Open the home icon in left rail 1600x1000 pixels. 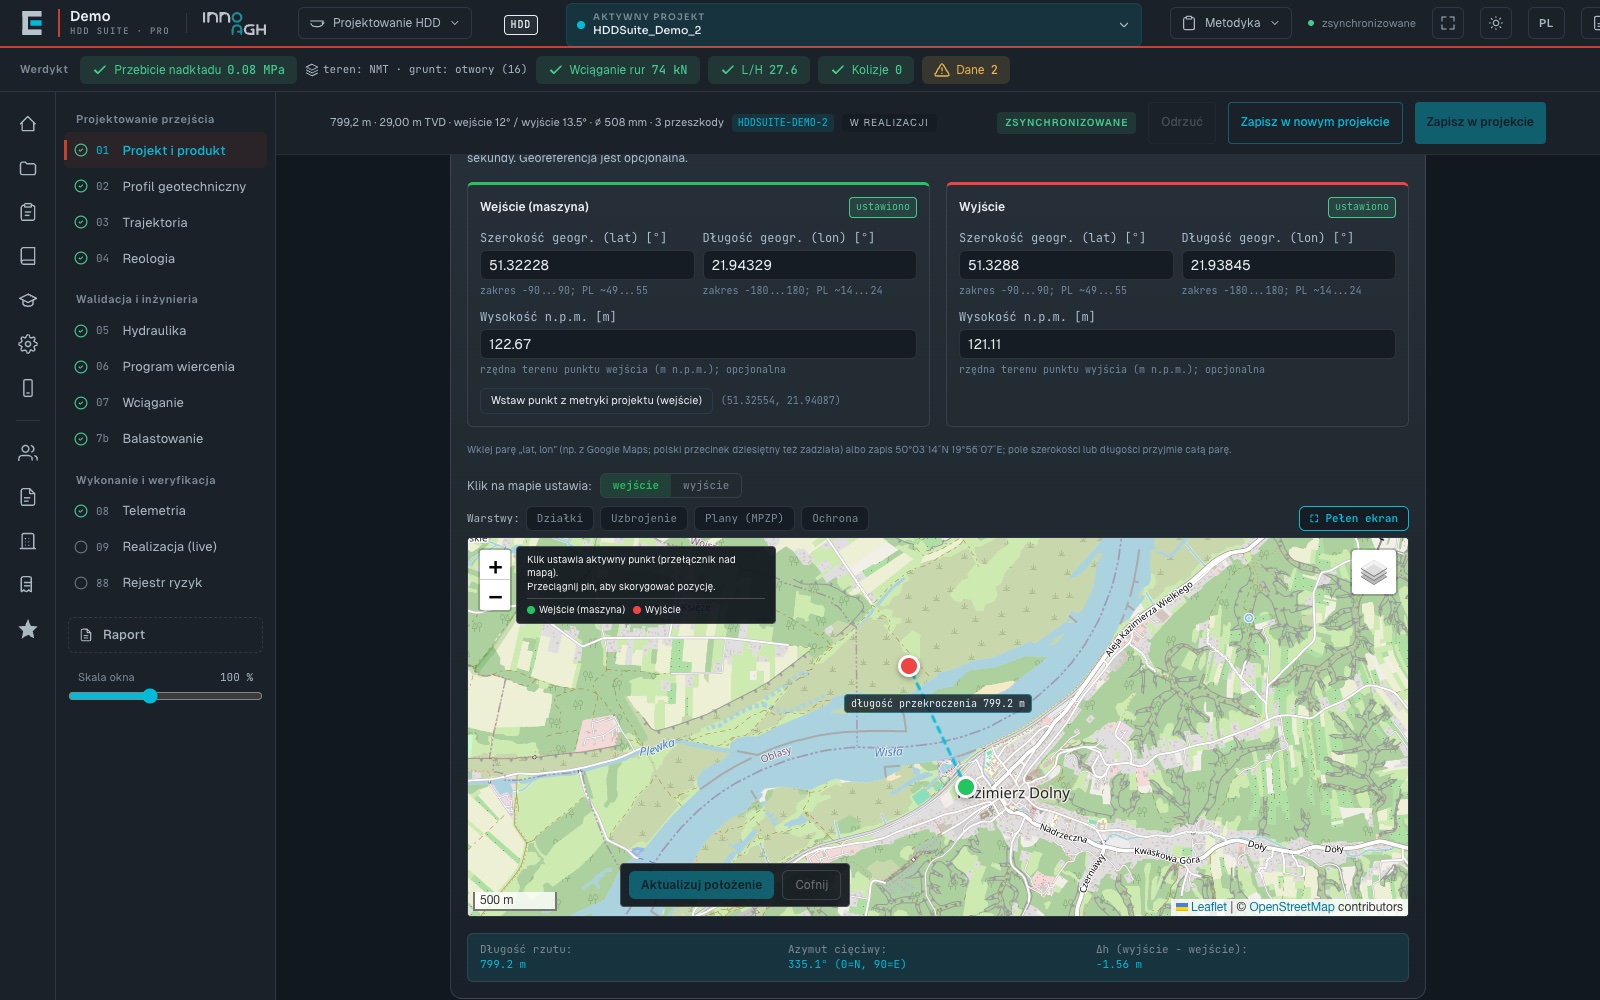[28, 124]
